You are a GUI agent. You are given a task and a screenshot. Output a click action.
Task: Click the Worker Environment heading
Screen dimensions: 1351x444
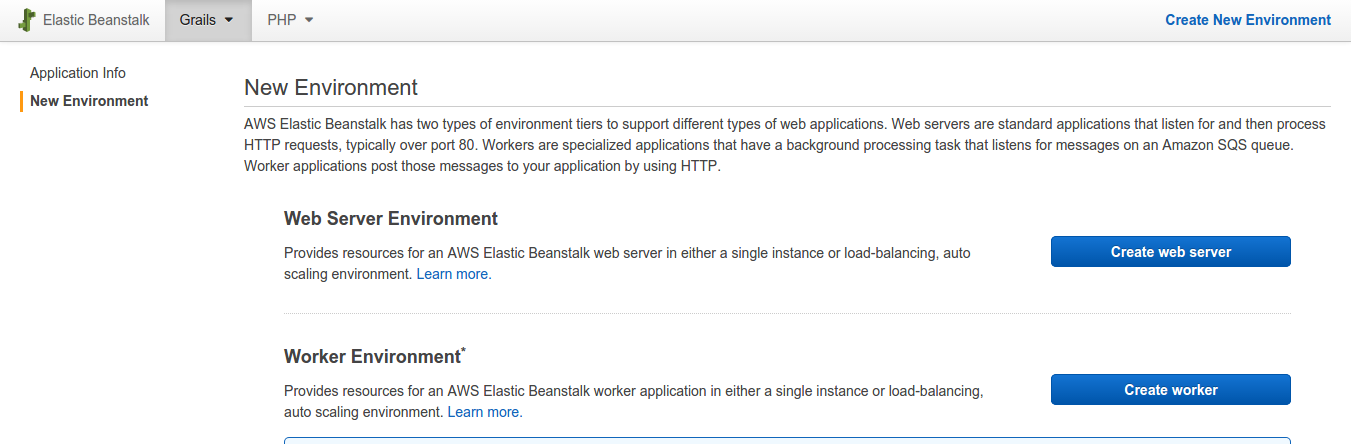(x=372, y=357)
